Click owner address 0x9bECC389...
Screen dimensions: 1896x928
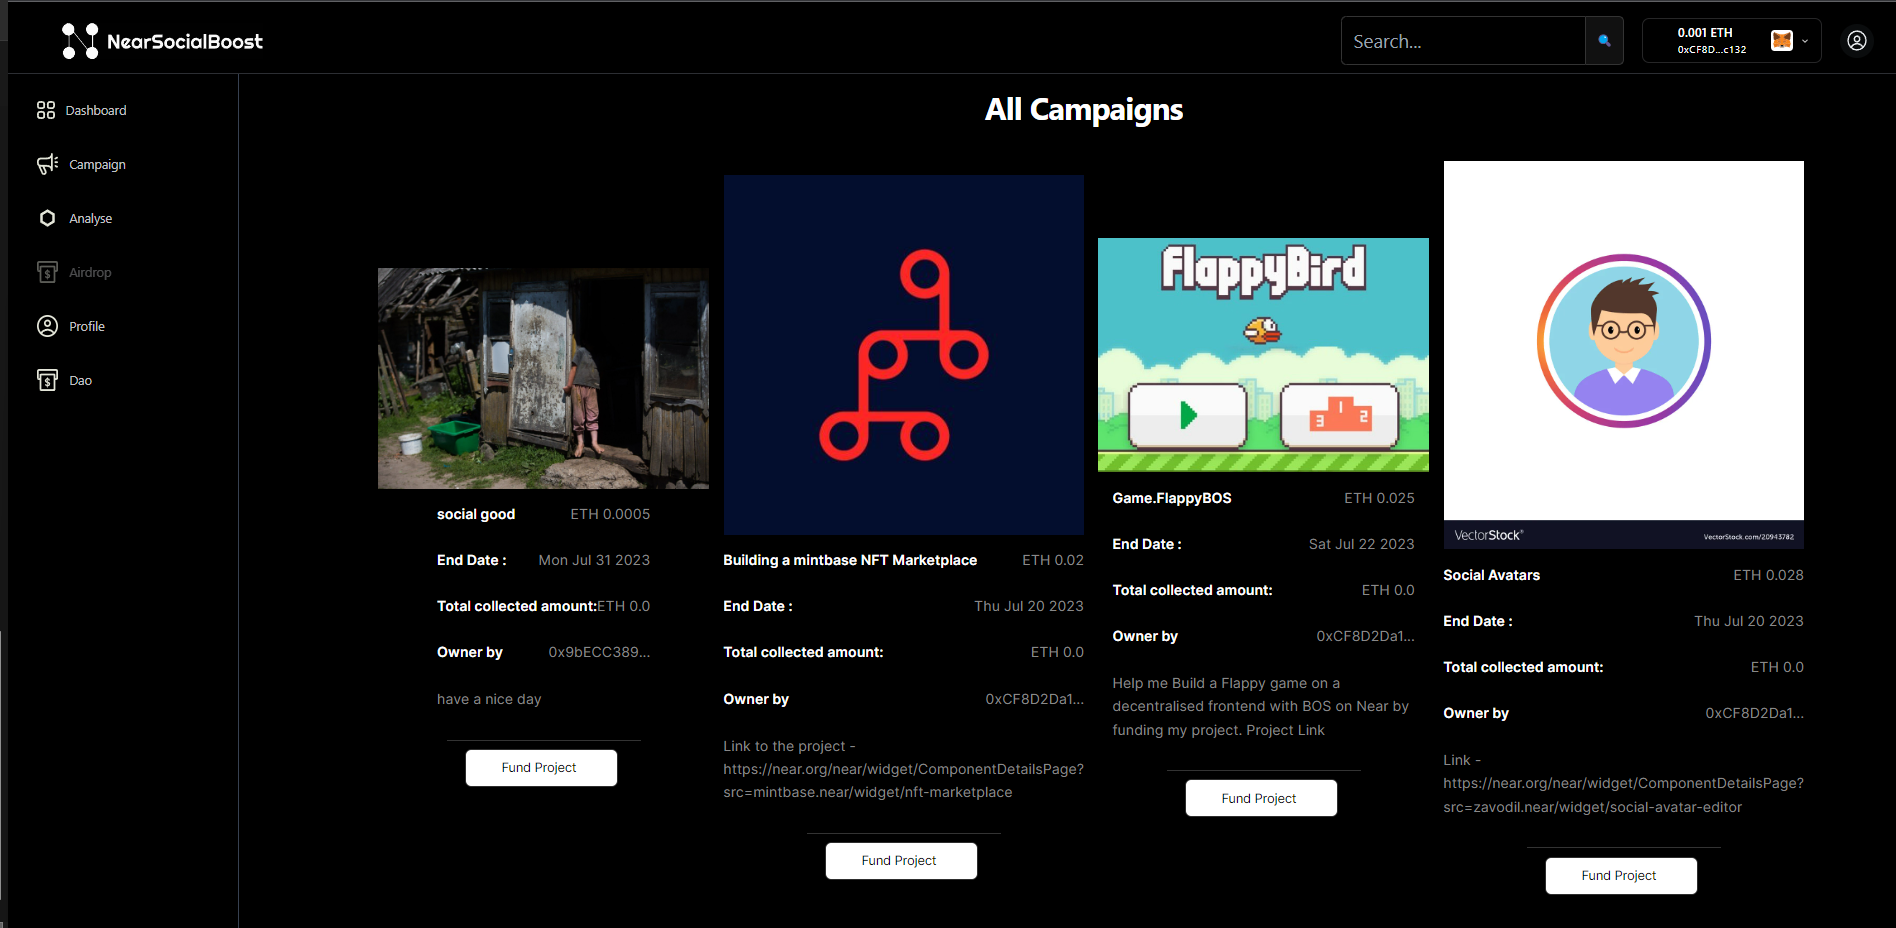click(x=599, y=652)
